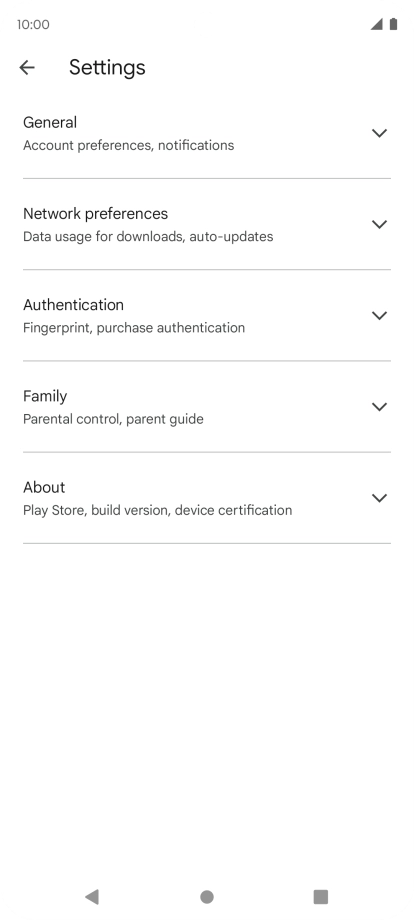Tap Android back navigation triangle
The height and width of the screenshot is (920, 414).
(92, 897)
